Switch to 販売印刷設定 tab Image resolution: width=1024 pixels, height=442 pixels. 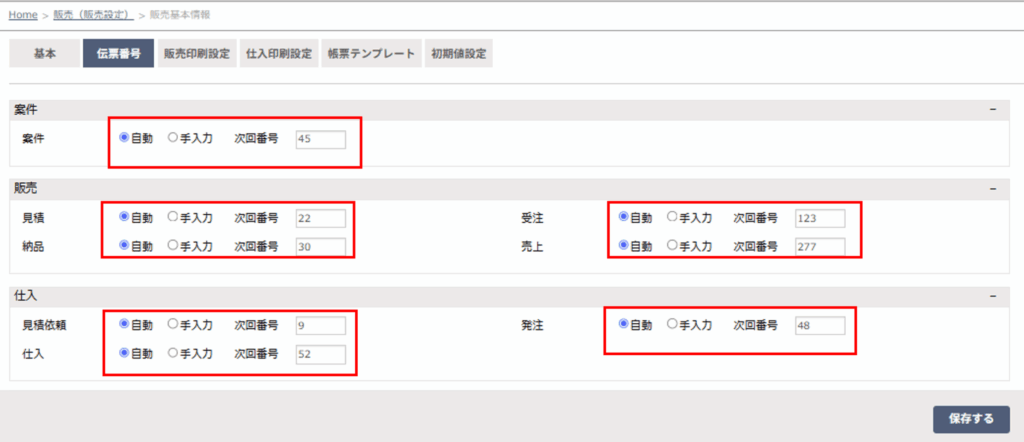[x=197, y=54]
